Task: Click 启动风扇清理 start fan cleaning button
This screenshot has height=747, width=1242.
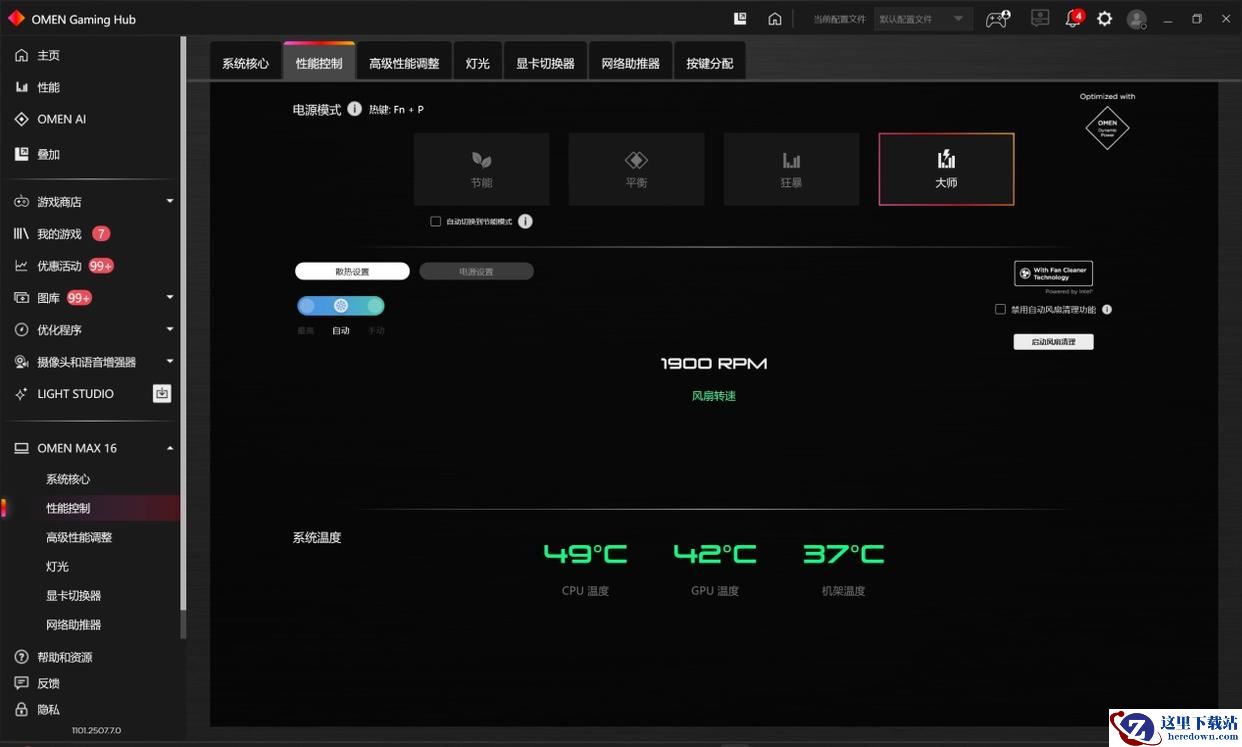Action: click(1053, 342)
